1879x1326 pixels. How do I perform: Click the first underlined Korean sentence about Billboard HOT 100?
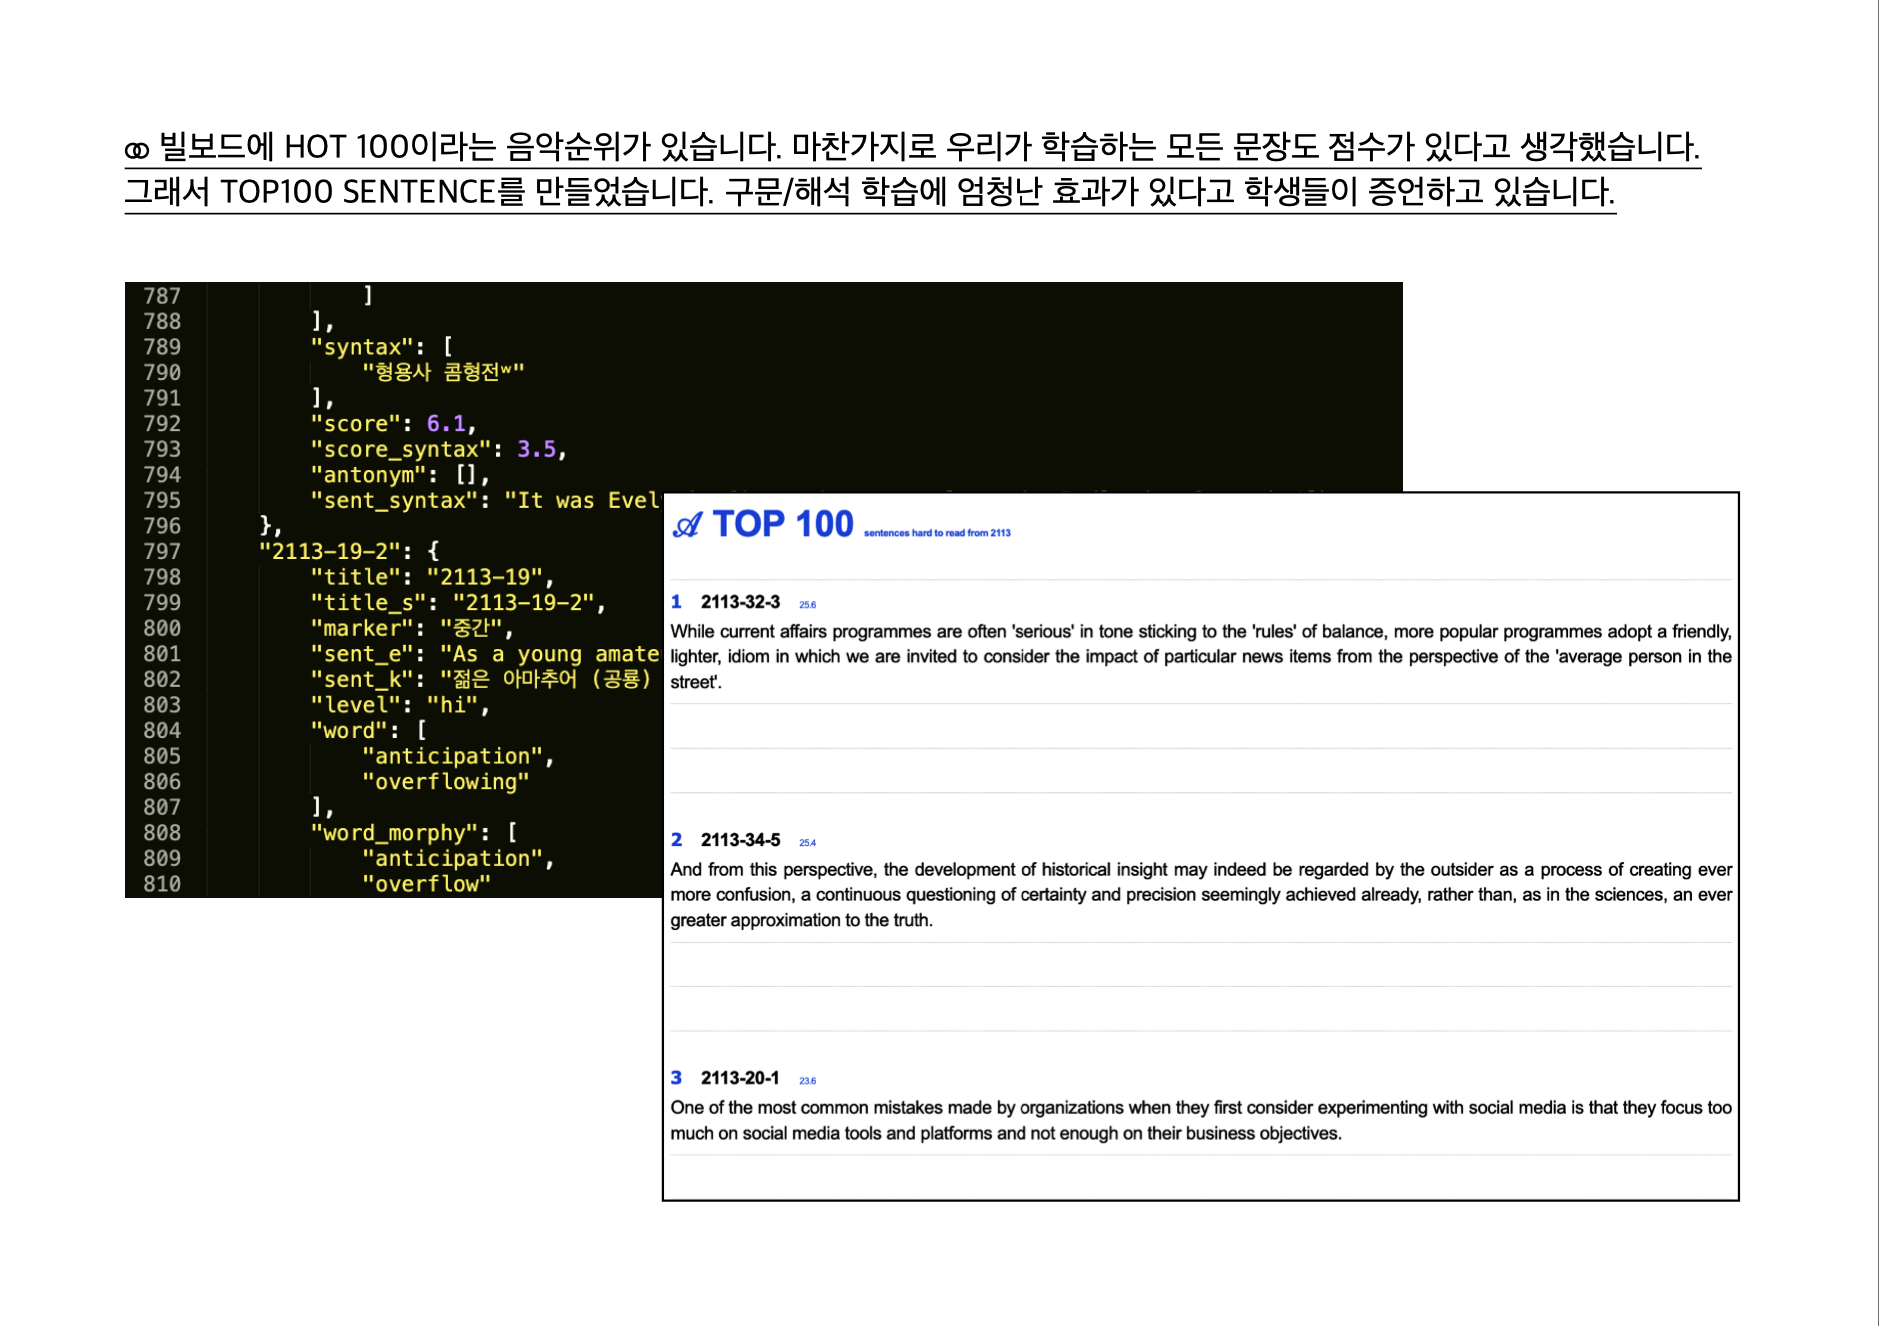[912, 147]
